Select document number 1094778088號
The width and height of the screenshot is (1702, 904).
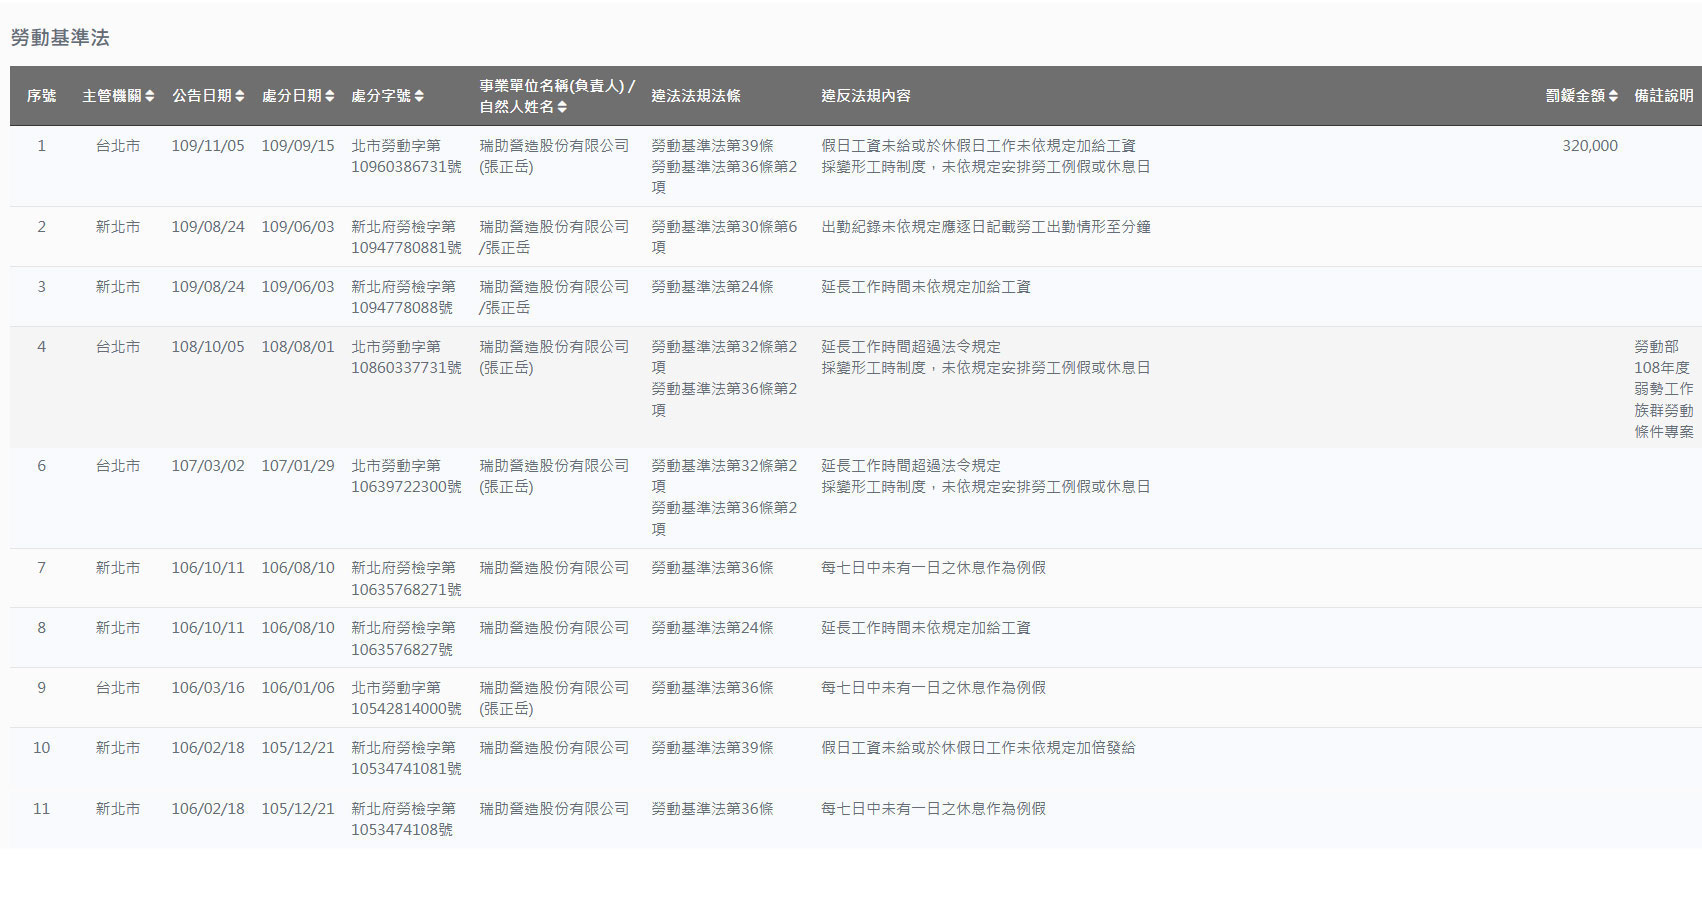tap(402, 308)
